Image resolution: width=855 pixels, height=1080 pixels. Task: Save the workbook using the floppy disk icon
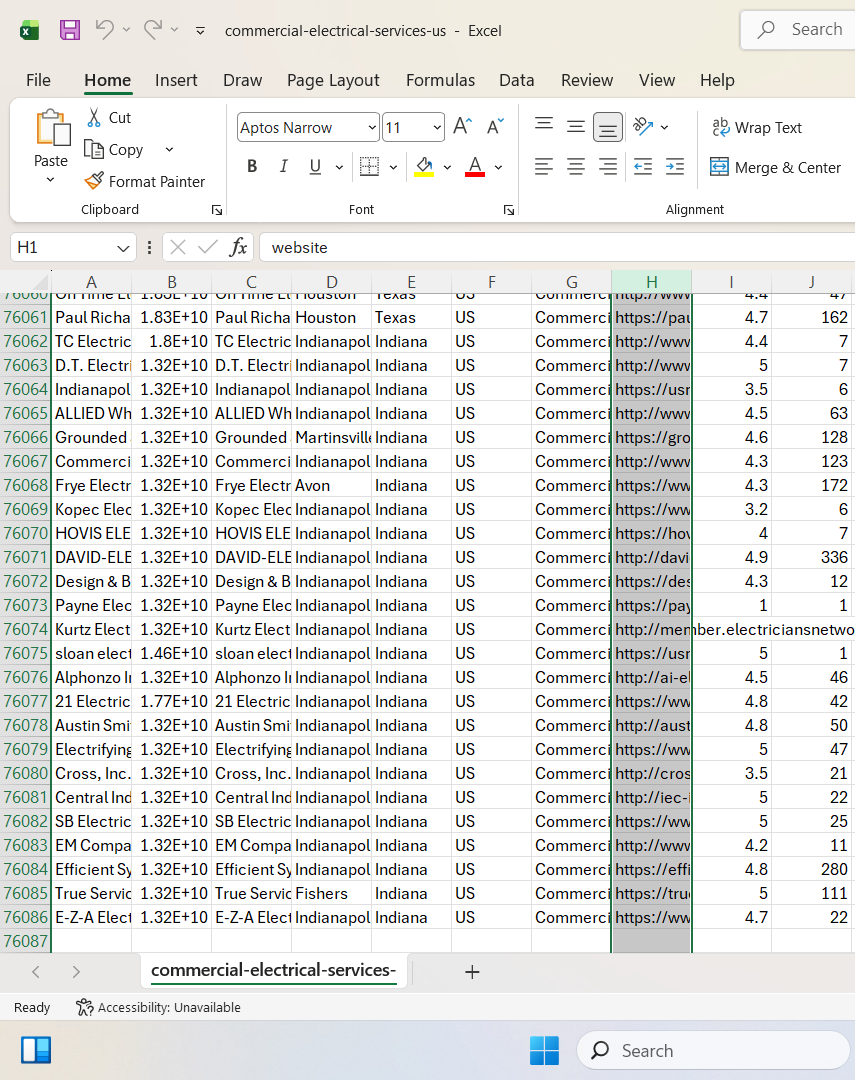(70, 30)
